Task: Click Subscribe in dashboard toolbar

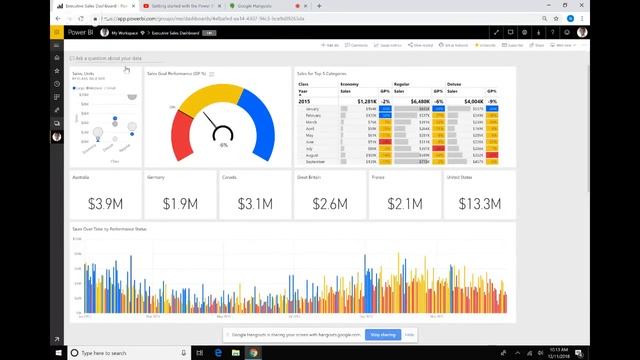Action: coord(513,45)
